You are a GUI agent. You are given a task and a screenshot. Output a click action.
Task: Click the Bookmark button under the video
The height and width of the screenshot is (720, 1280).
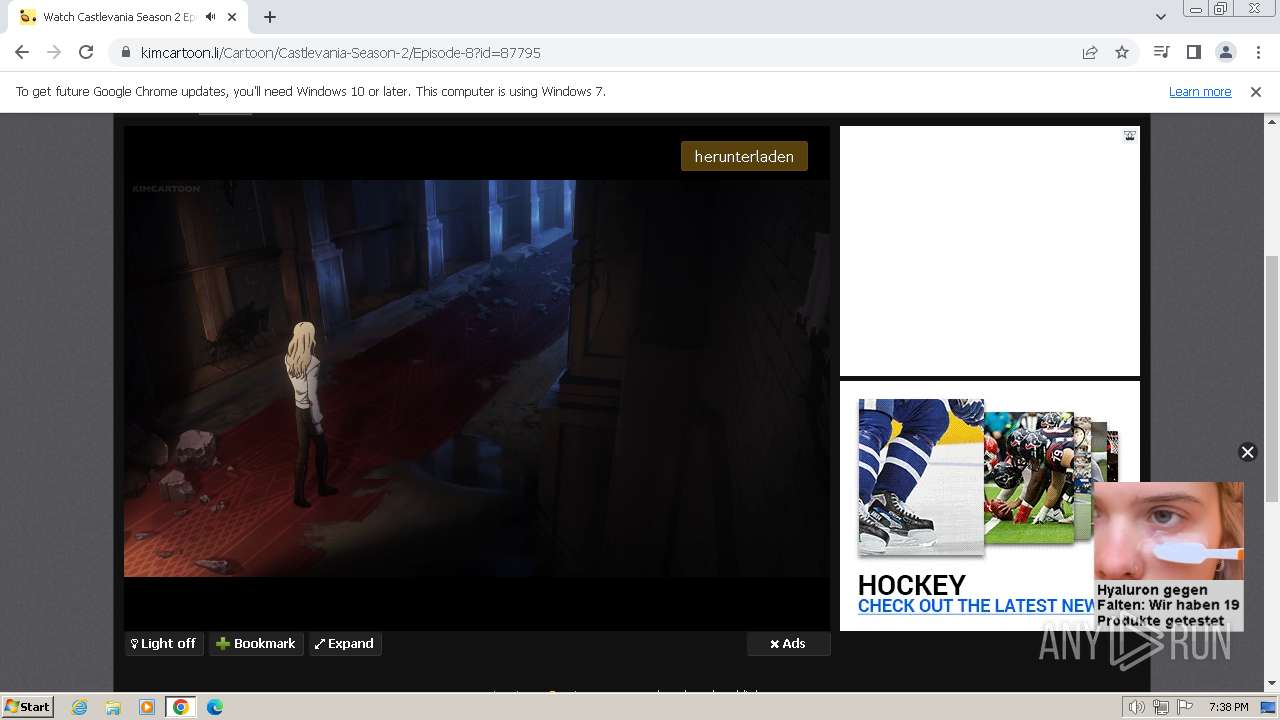click(x=256, y=644)
